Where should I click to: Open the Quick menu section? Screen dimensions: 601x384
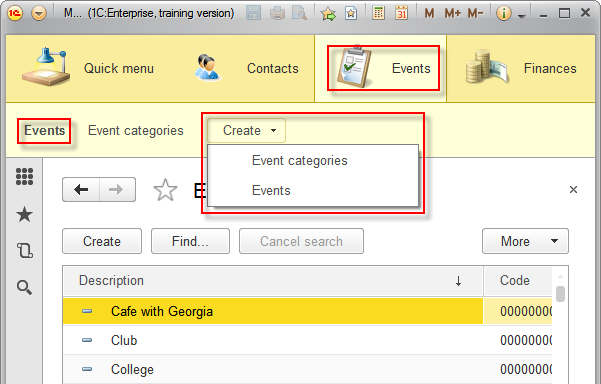pyautogui.click(x=88, y=68)
